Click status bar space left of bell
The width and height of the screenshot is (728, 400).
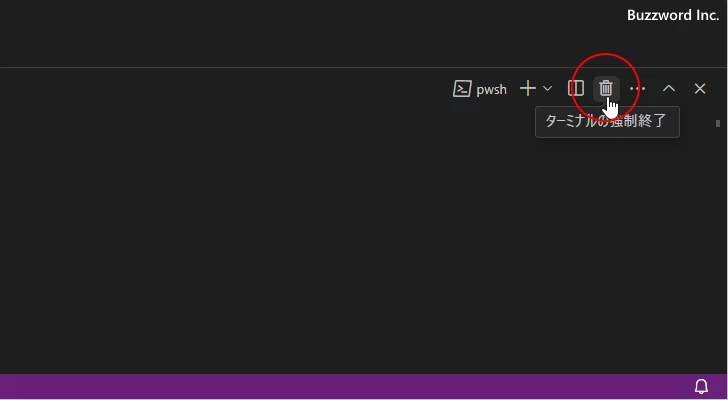coord(600,386)
